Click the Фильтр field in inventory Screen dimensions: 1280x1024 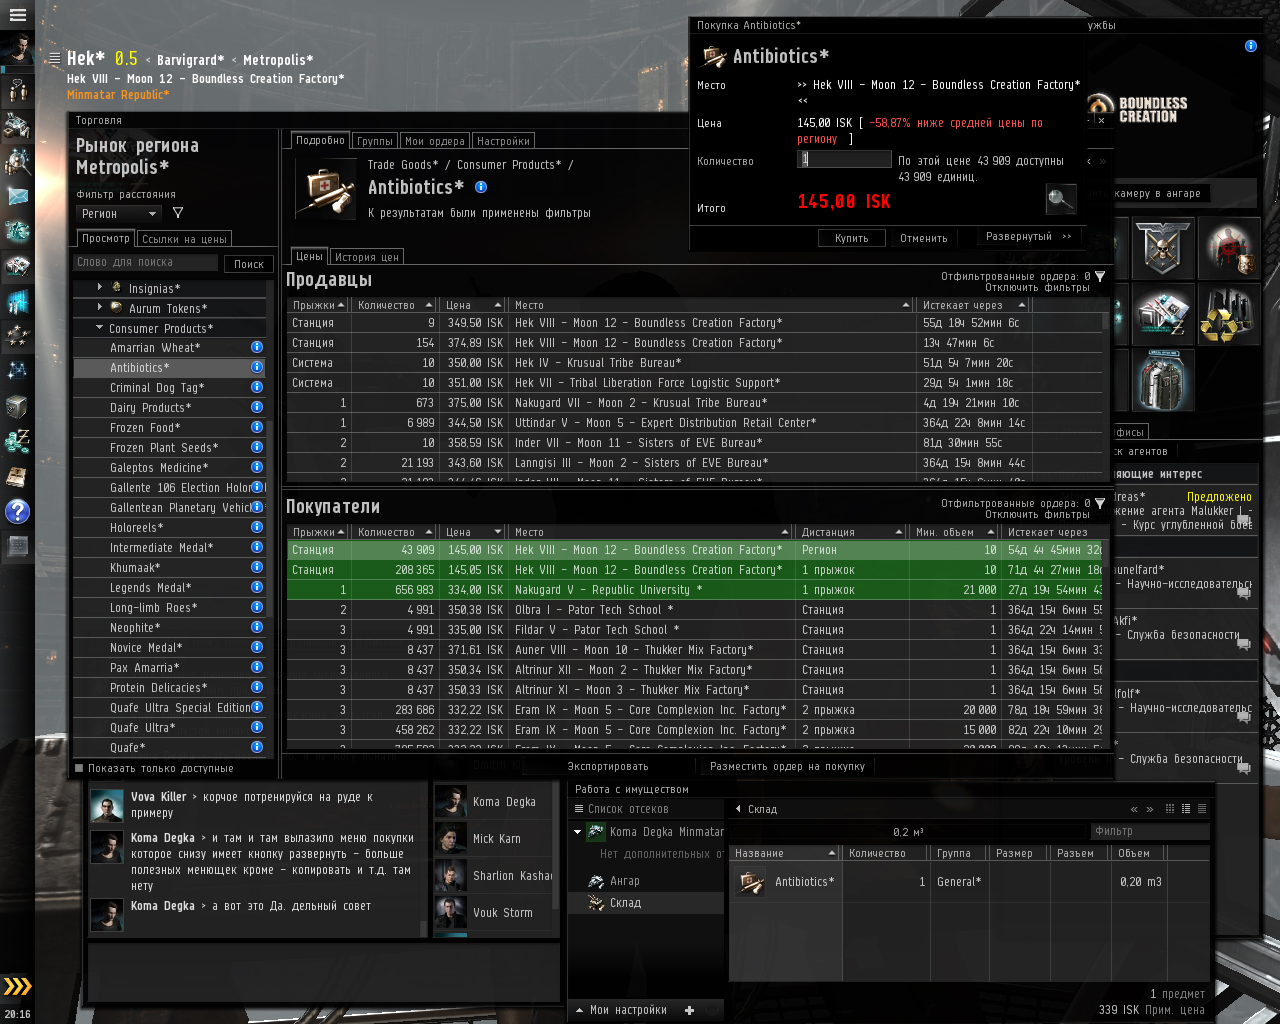pyautogui.click(x=1150, y=831)
